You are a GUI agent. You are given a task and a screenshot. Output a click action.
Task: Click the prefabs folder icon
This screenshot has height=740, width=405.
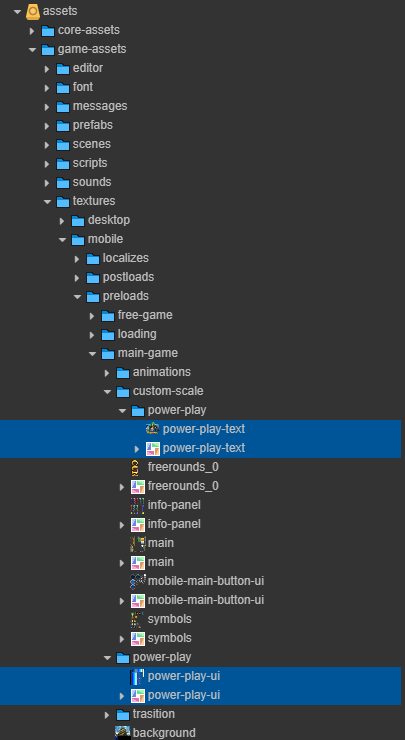[x=63, y=126]
